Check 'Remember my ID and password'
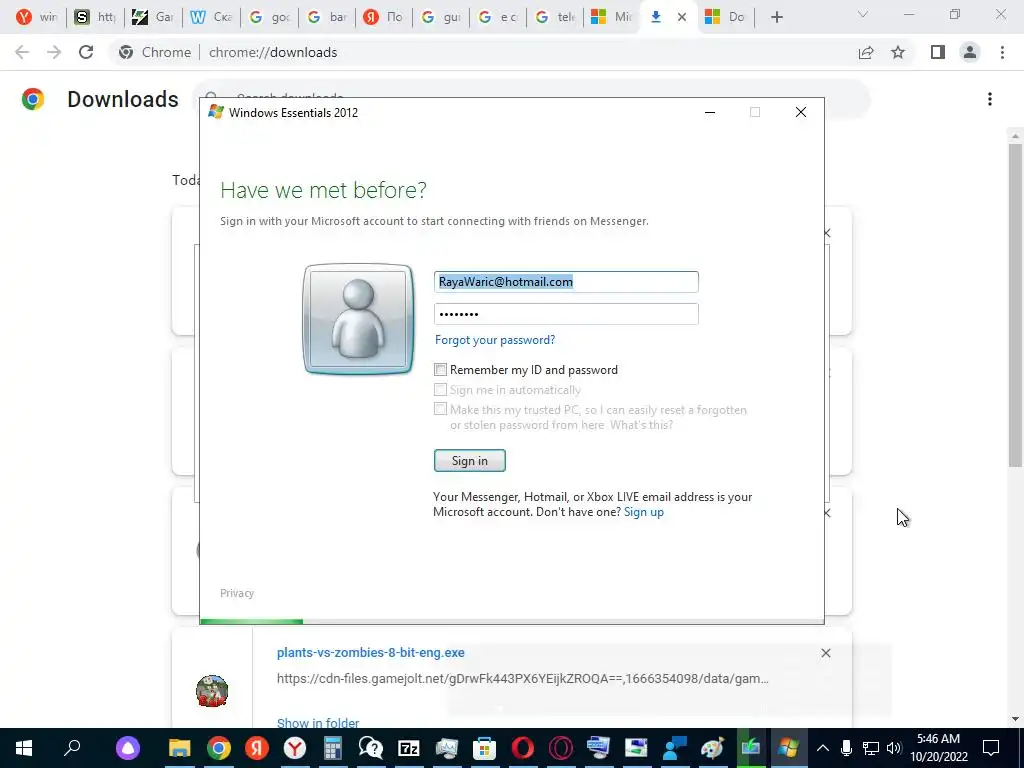 tap(441, 370)
